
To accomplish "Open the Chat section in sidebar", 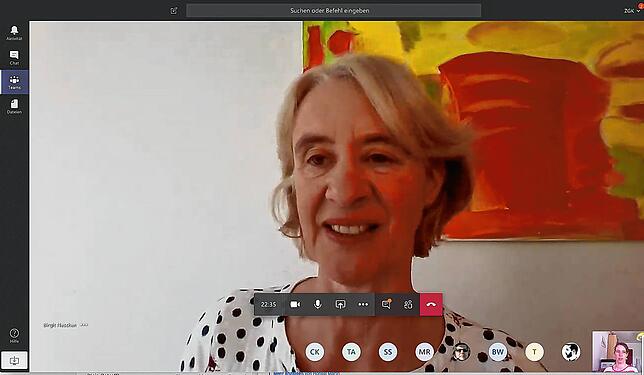I will (14, 58).
